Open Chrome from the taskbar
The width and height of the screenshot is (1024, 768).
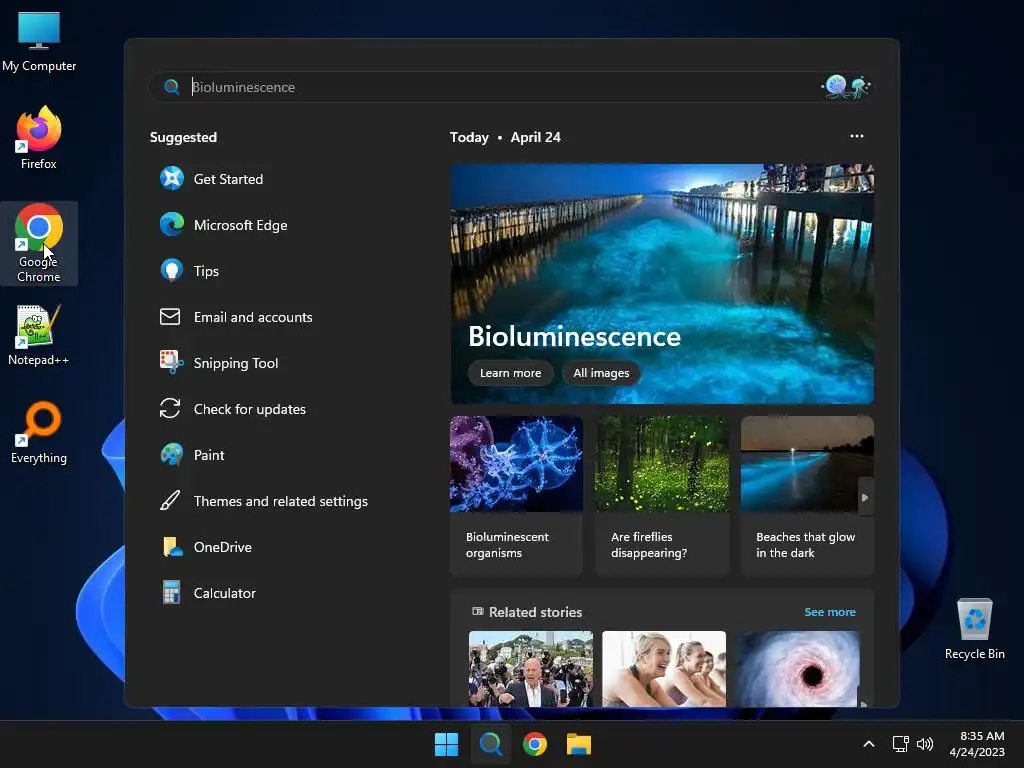coord(535,744)
